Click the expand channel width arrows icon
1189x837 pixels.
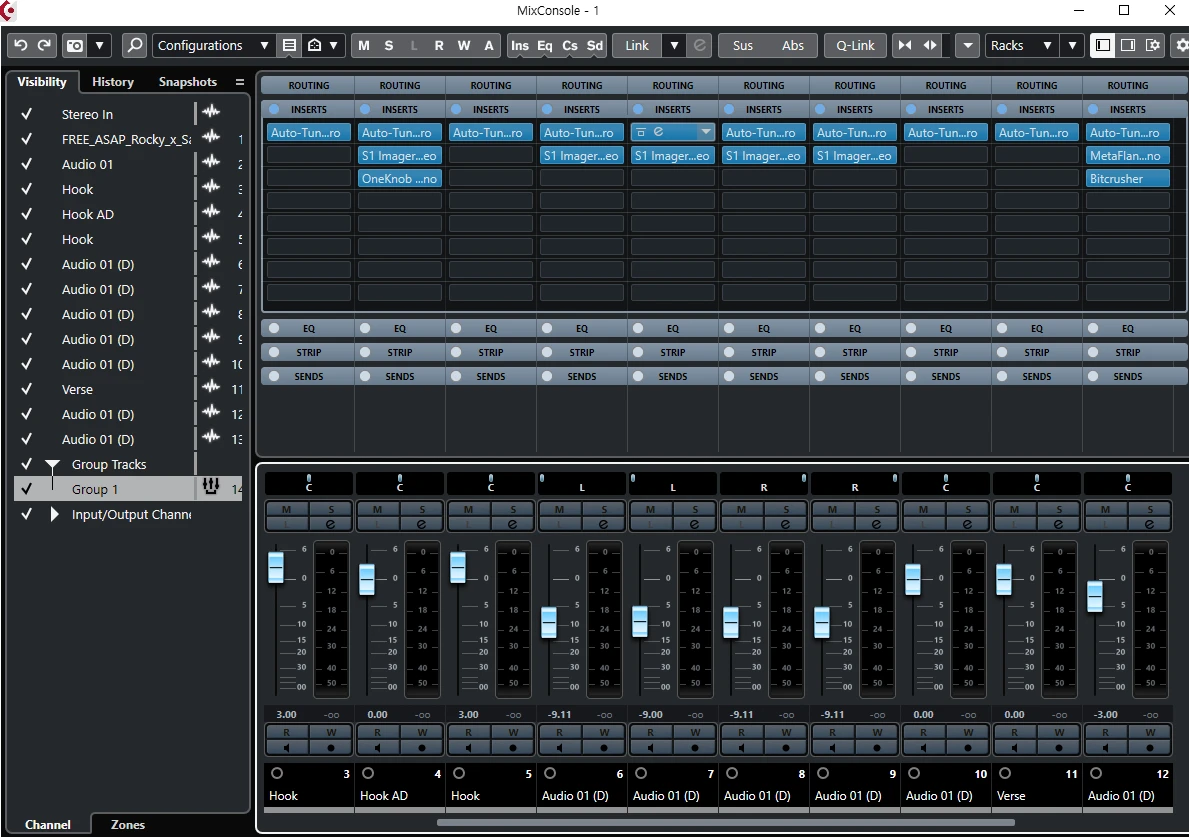point(930,45)
